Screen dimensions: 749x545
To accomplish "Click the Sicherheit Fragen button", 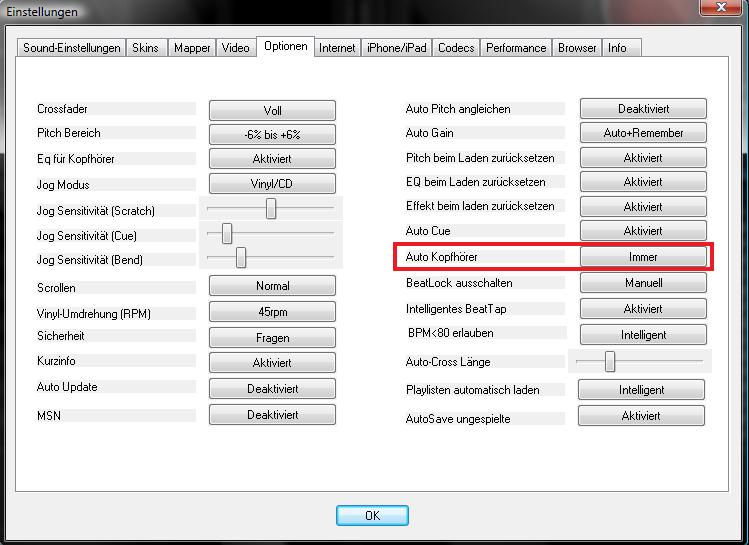I will point(272,338).
